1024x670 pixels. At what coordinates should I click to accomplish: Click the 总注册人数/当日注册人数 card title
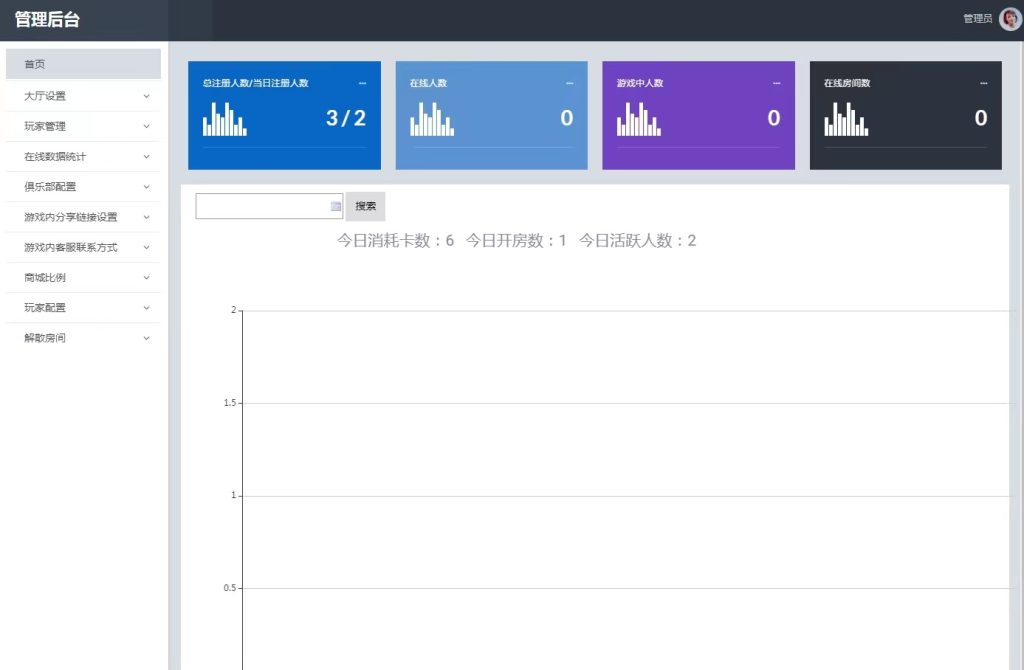click(255, 83)
